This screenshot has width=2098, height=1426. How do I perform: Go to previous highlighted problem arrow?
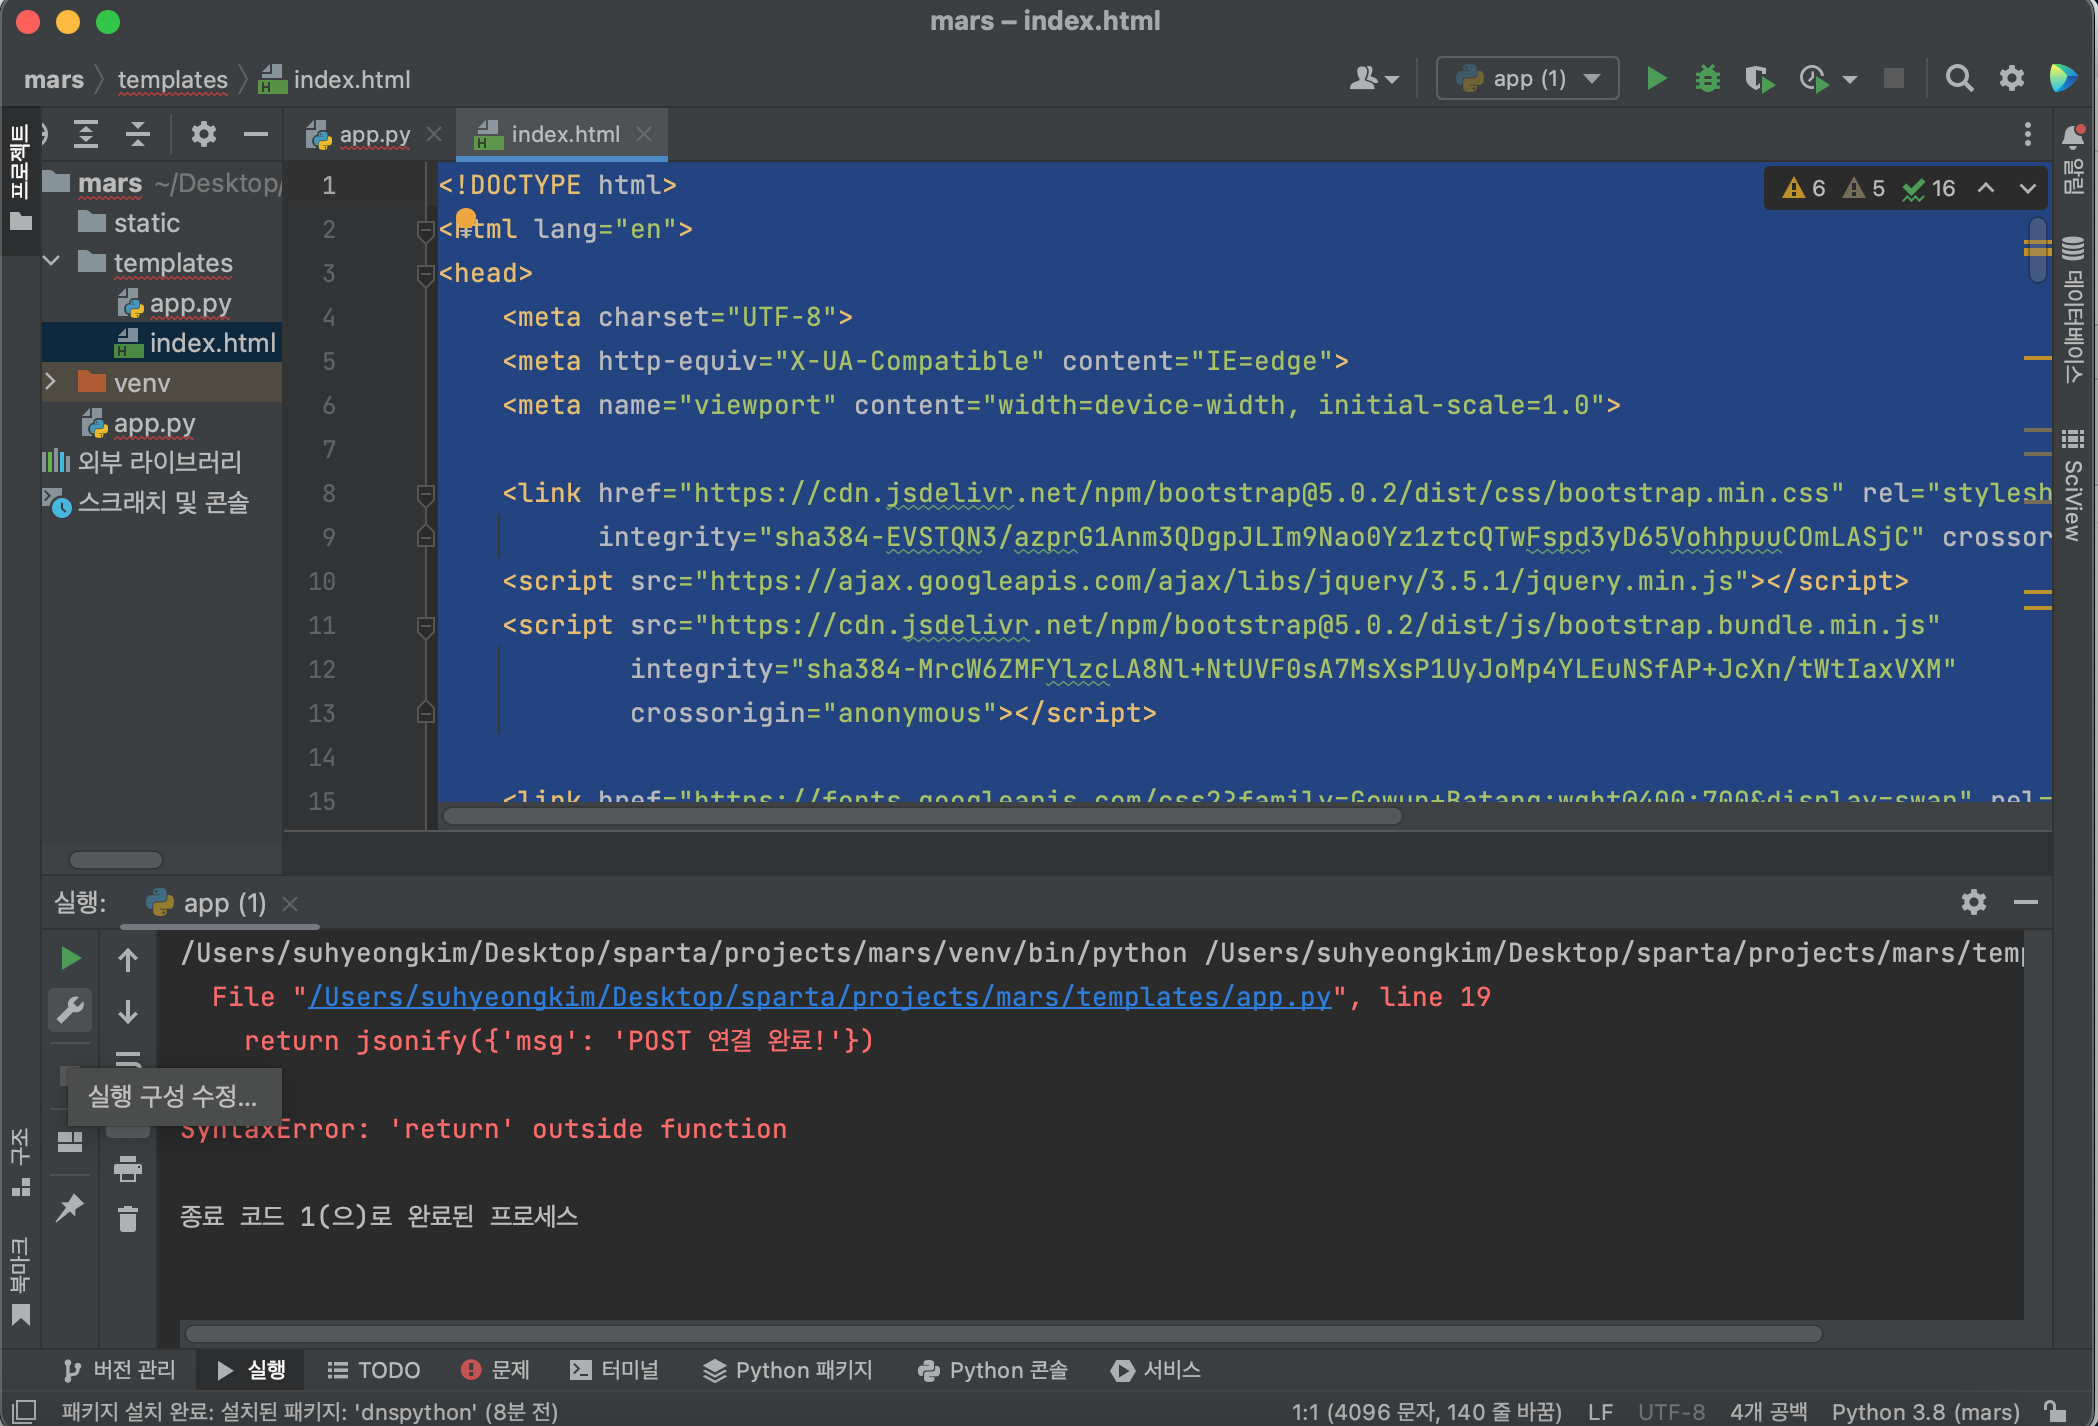point(1986,189)
